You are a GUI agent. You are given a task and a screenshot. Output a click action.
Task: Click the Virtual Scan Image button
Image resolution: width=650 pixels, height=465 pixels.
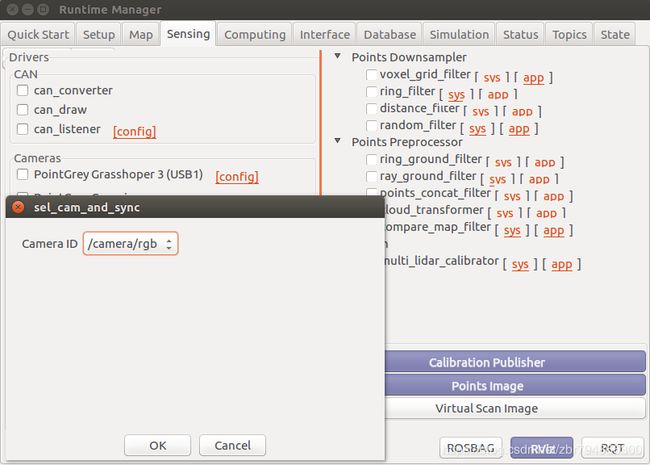click(515, 408)
